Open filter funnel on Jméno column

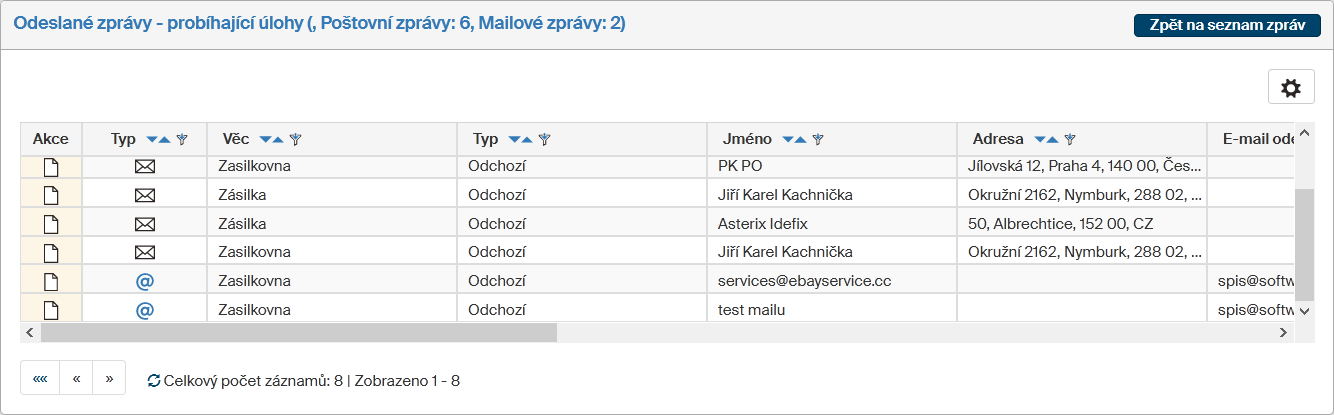point(818,140)
